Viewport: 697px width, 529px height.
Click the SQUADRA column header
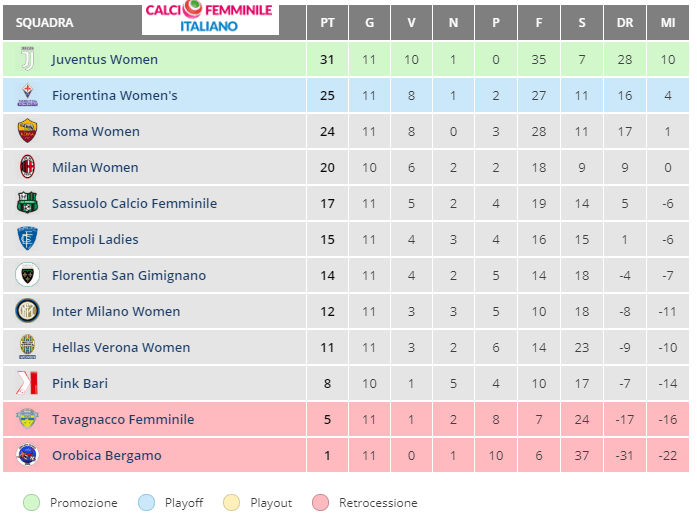[x=45, y=22]
